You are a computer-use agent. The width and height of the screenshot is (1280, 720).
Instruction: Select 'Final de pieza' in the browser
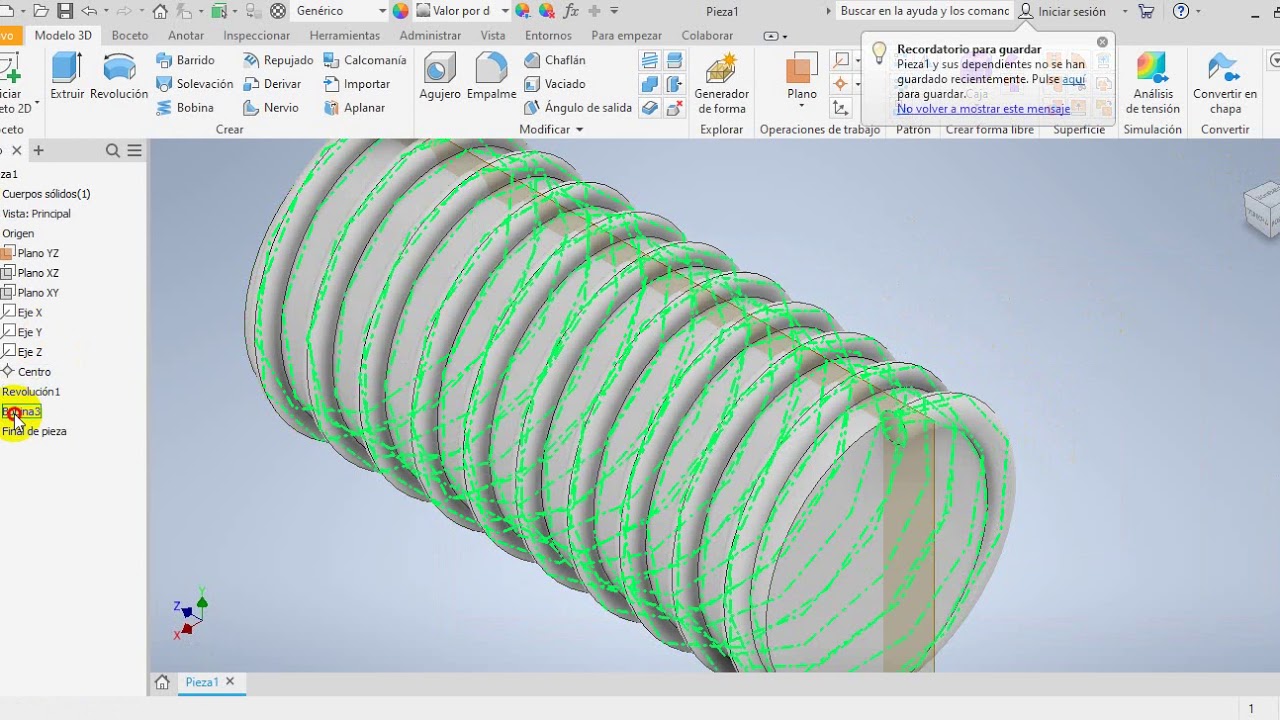click(34, 431)
